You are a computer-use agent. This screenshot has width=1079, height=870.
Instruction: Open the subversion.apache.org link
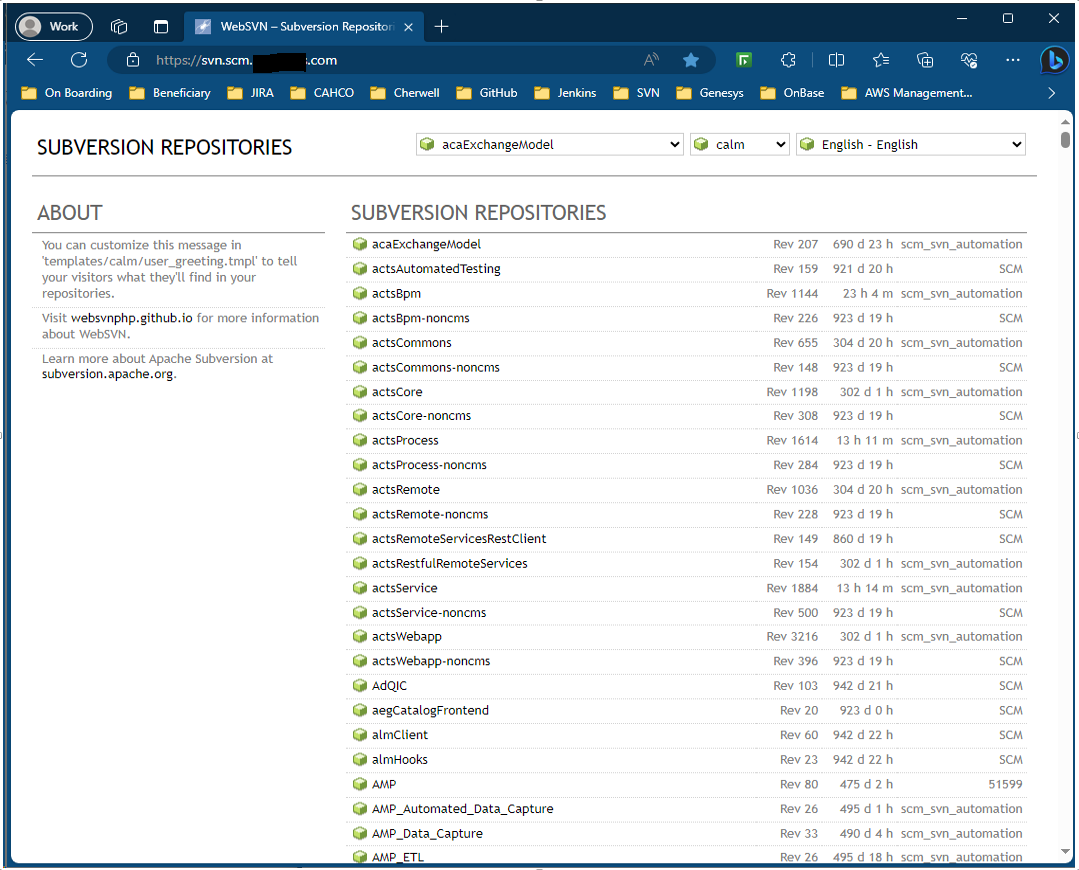[x=107, y=374]
